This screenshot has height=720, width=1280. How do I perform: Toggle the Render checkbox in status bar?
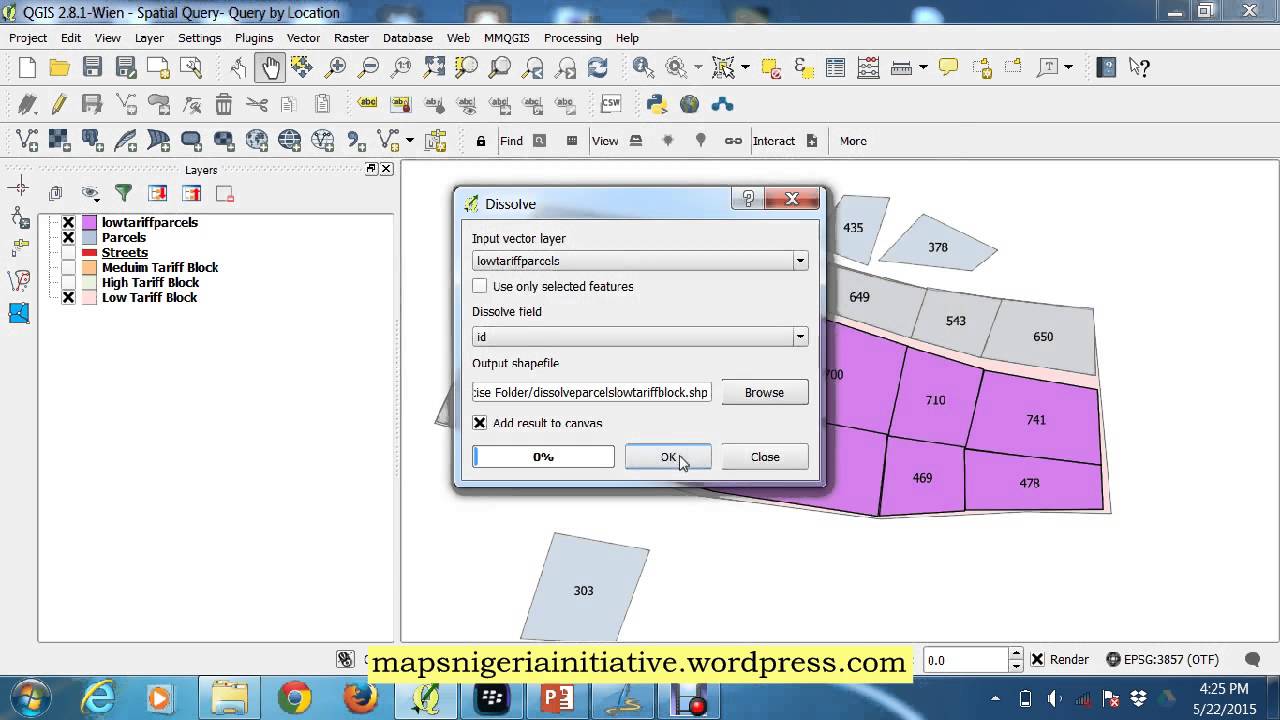point(1038,659)
